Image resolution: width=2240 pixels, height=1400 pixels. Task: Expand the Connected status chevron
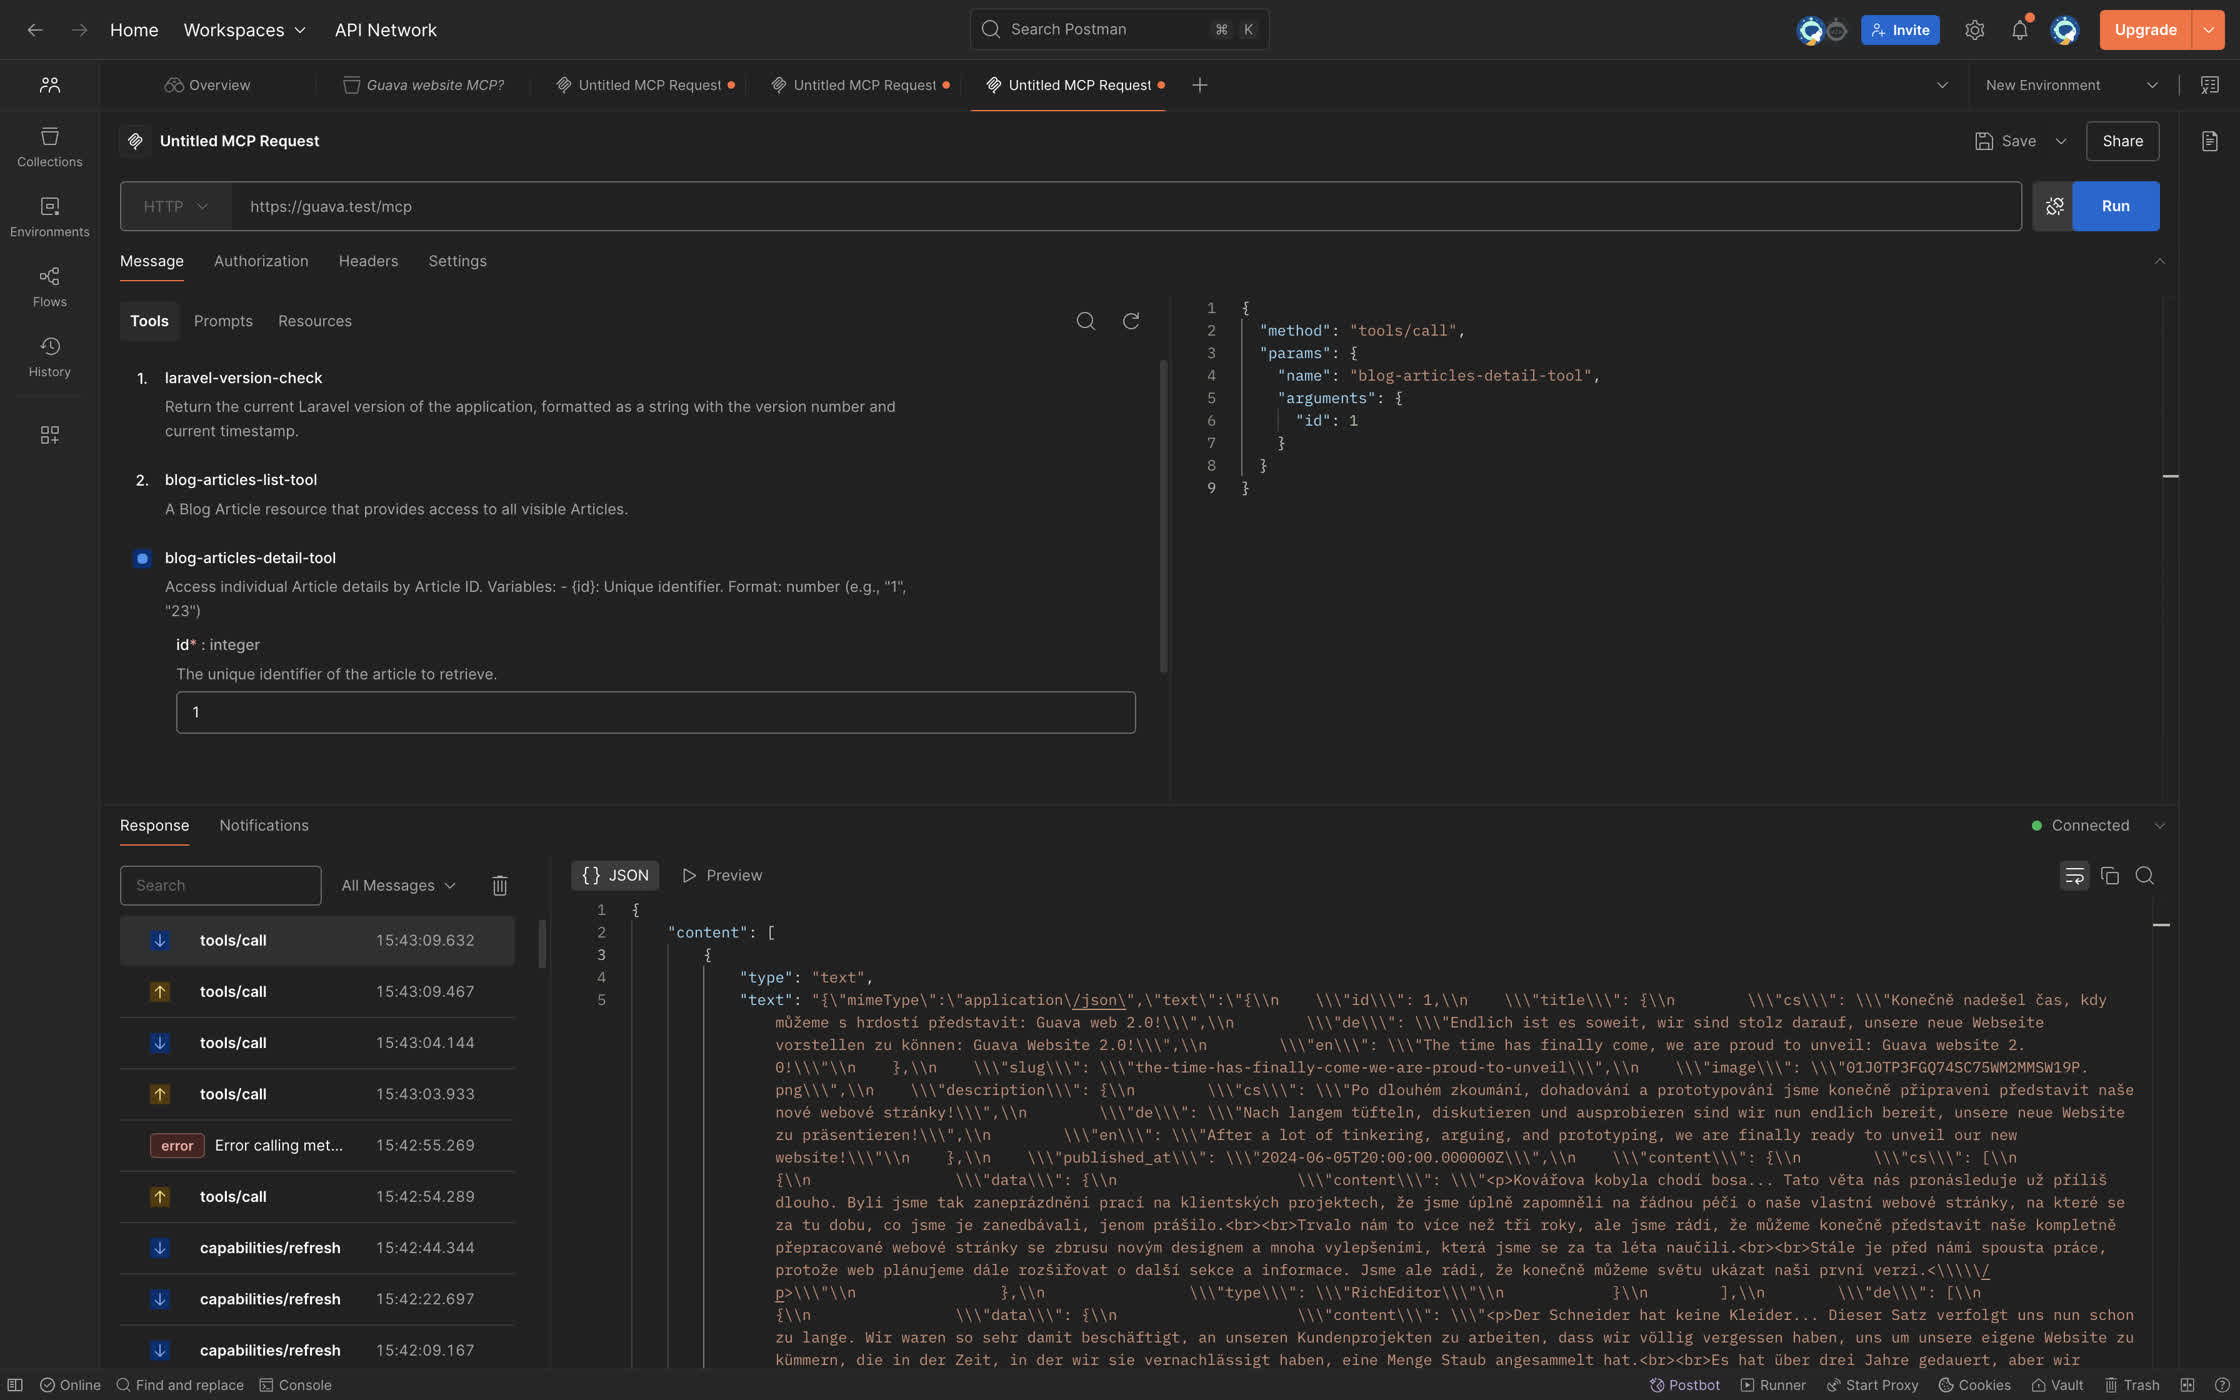[x=2159, y=825]
